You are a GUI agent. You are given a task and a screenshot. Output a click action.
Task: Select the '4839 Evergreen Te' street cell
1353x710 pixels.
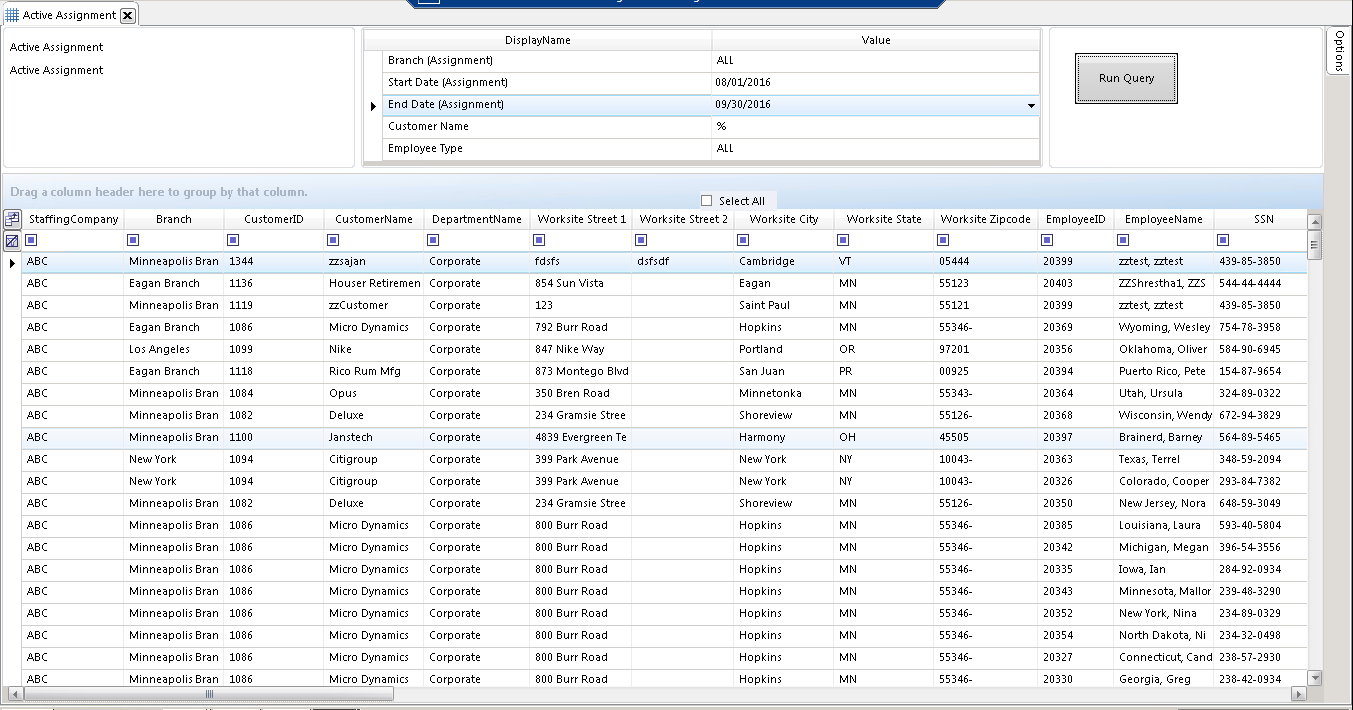(581, 437)
